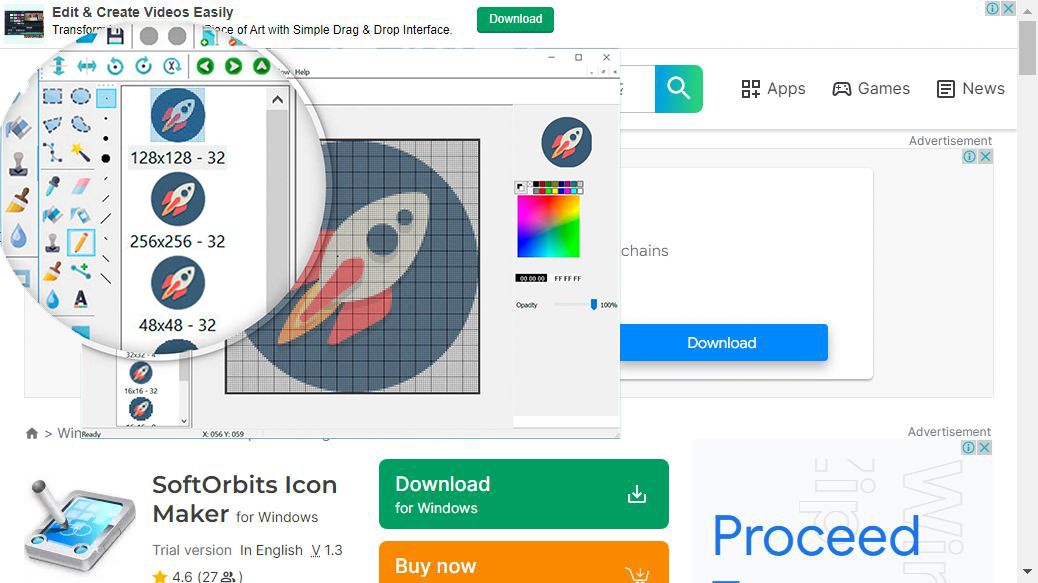Choose the Eyedropper color picker tool

(x=52, y=185)
